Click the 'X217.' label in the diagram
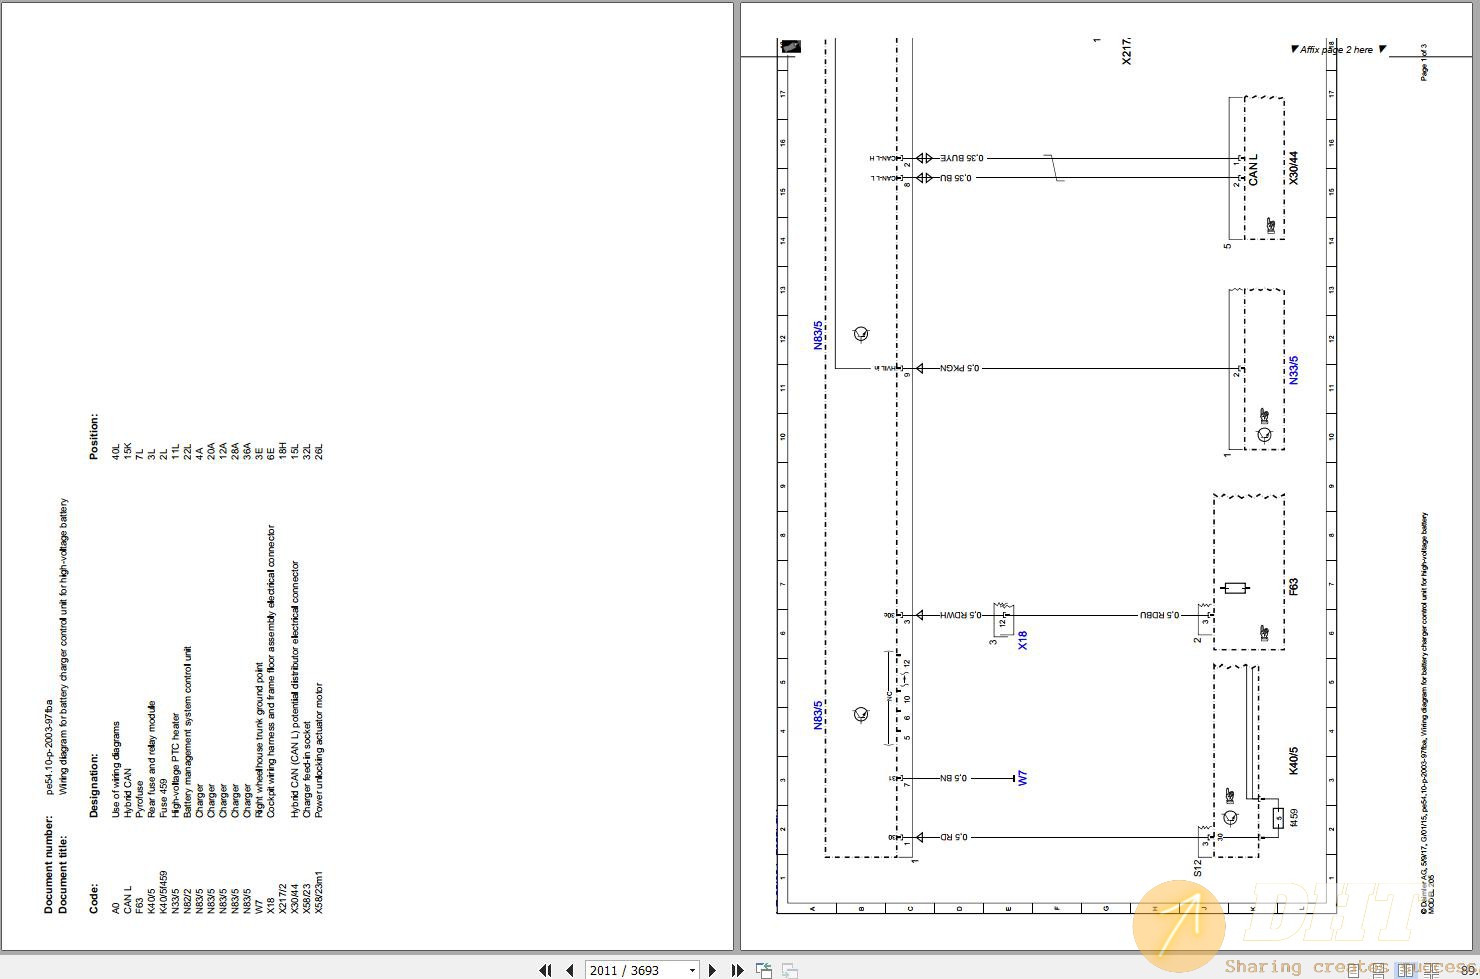1480x979 pixels. tap(1127, 52)
